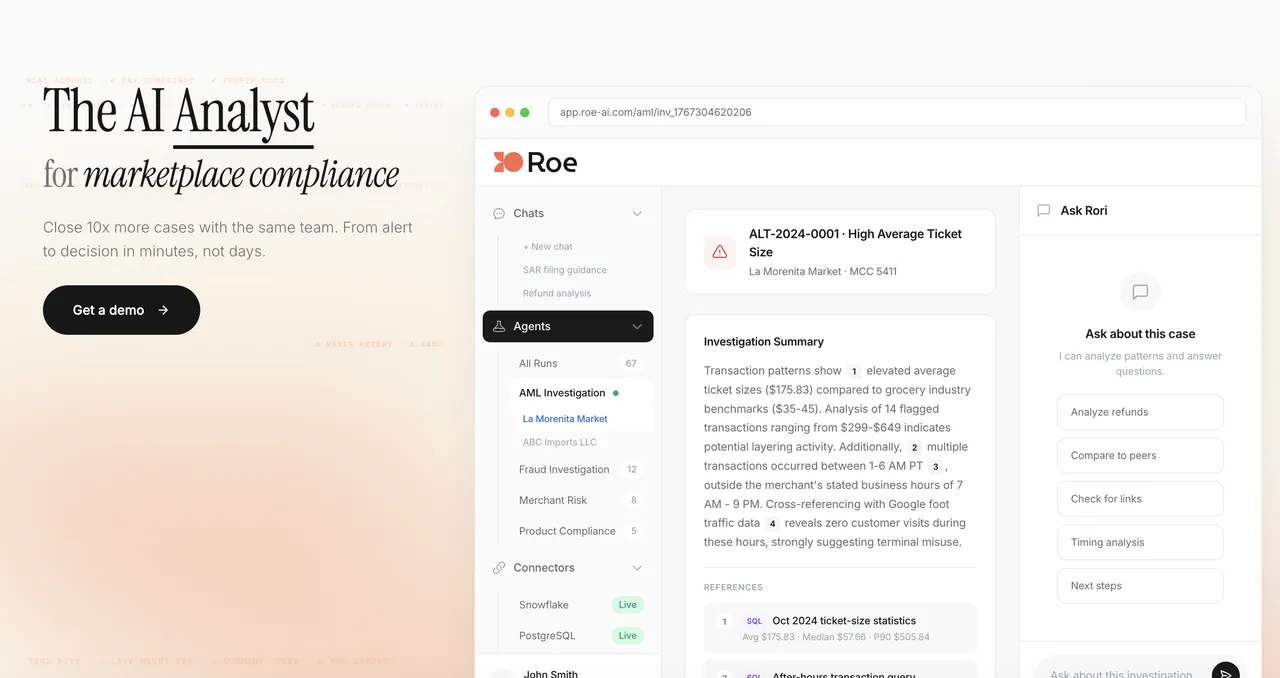The height and width of the screenshot is (678, 1280).
Task: Collapse the Connectors section chevron
Action: point(637,568)
